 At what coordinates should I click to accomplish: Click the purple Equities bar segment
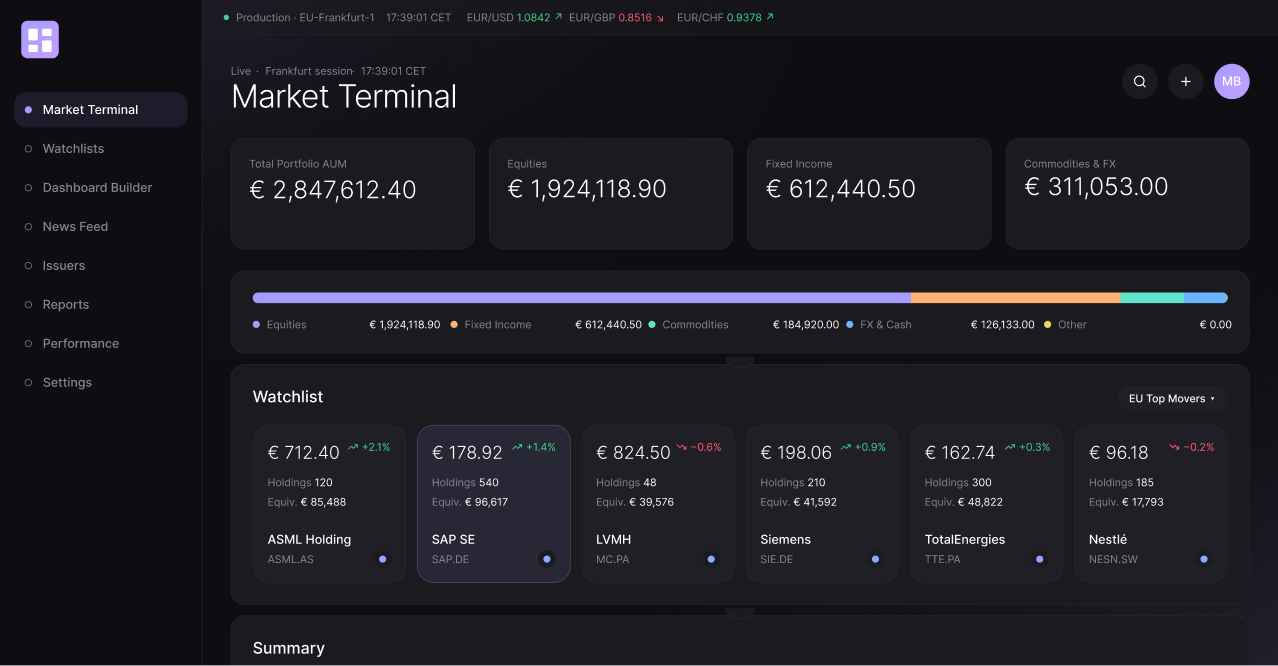tap(582, 298)
